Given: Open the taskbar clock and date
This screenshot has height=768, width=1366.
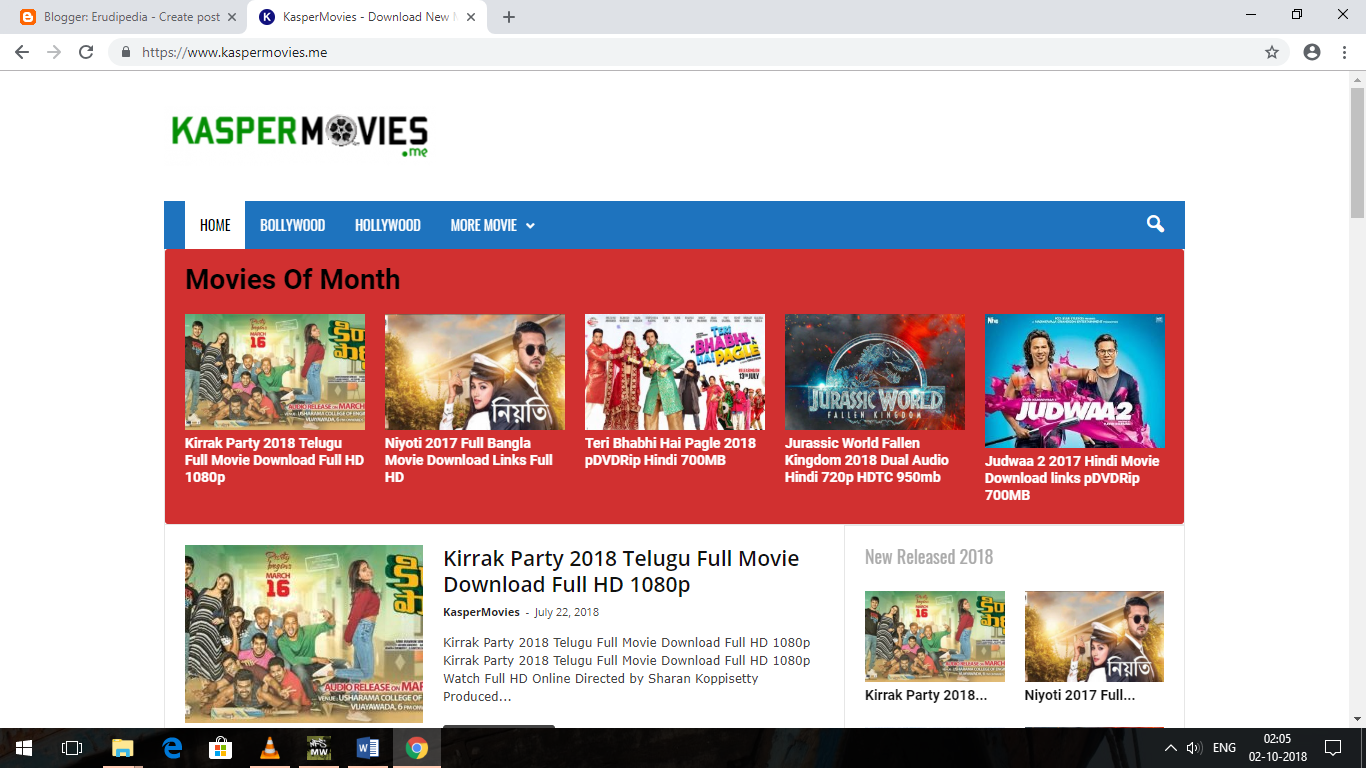Looking at the screenshot, I should tap(1277, 748).
